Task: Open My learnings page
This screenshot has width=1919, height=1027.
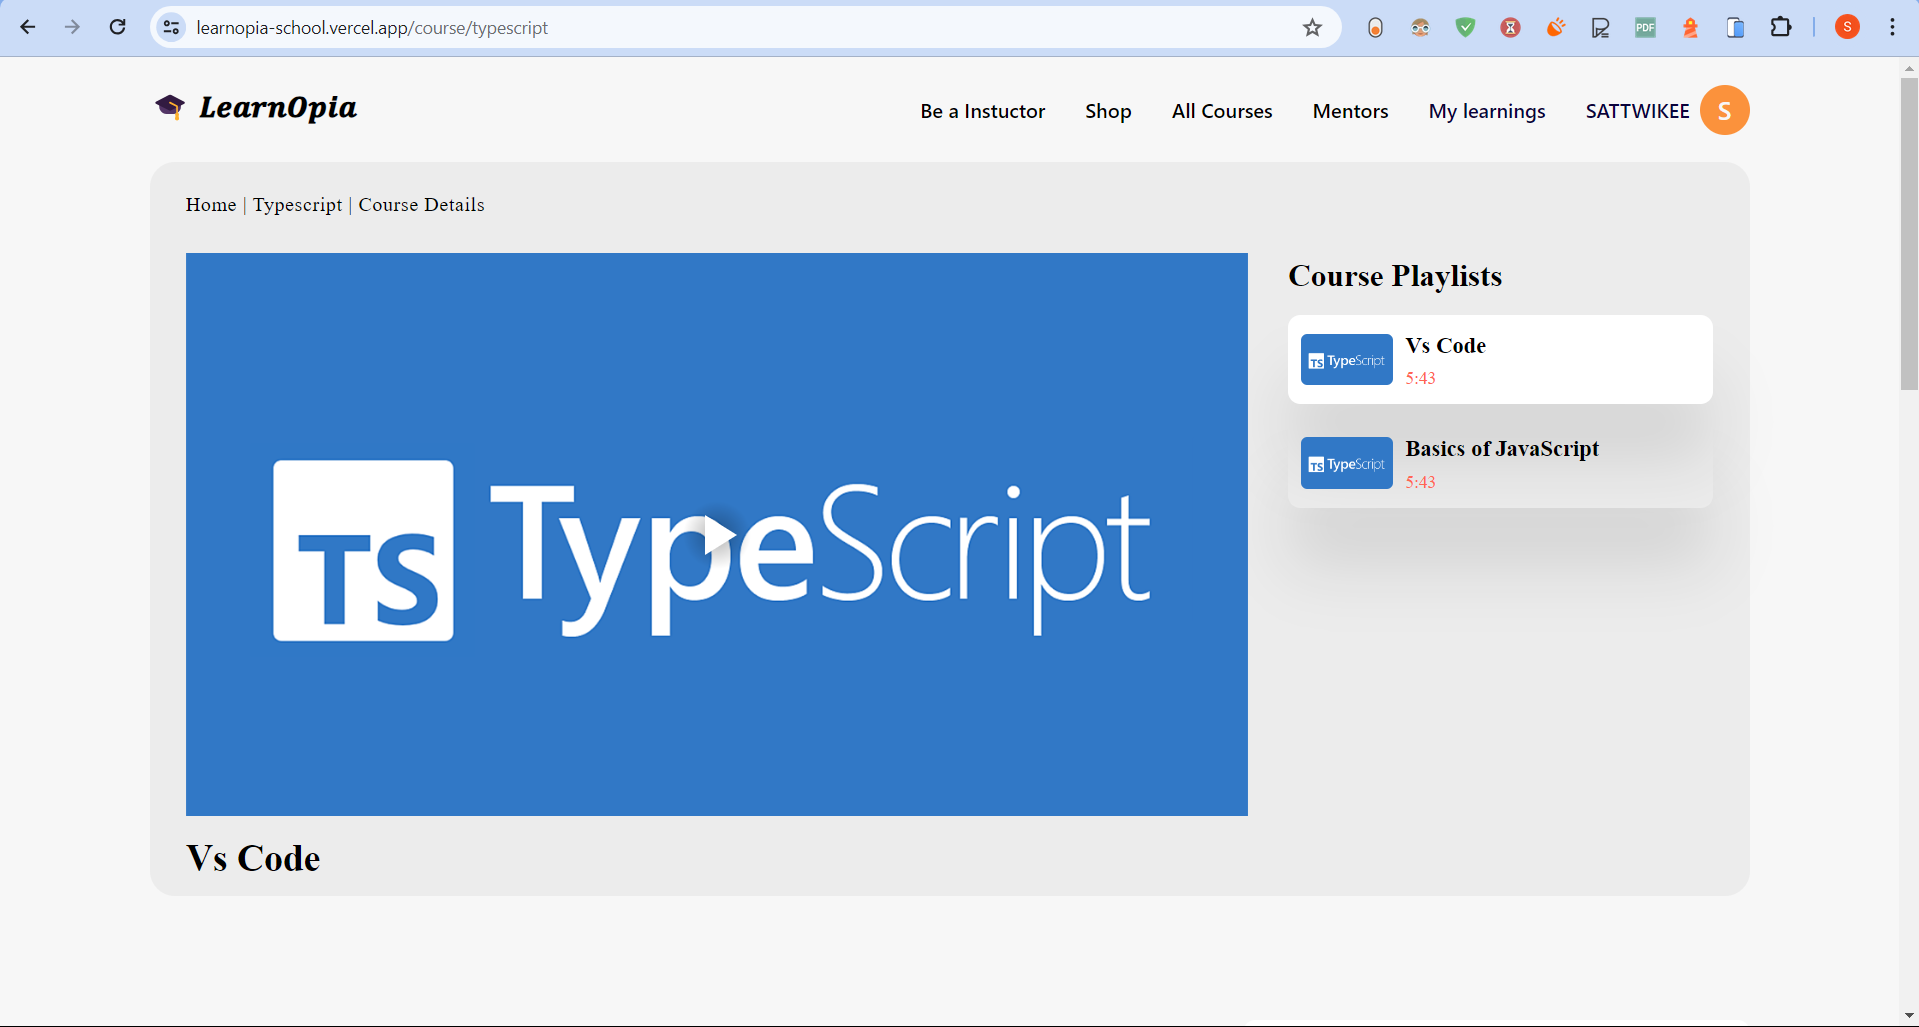Action: point(1487,111)
